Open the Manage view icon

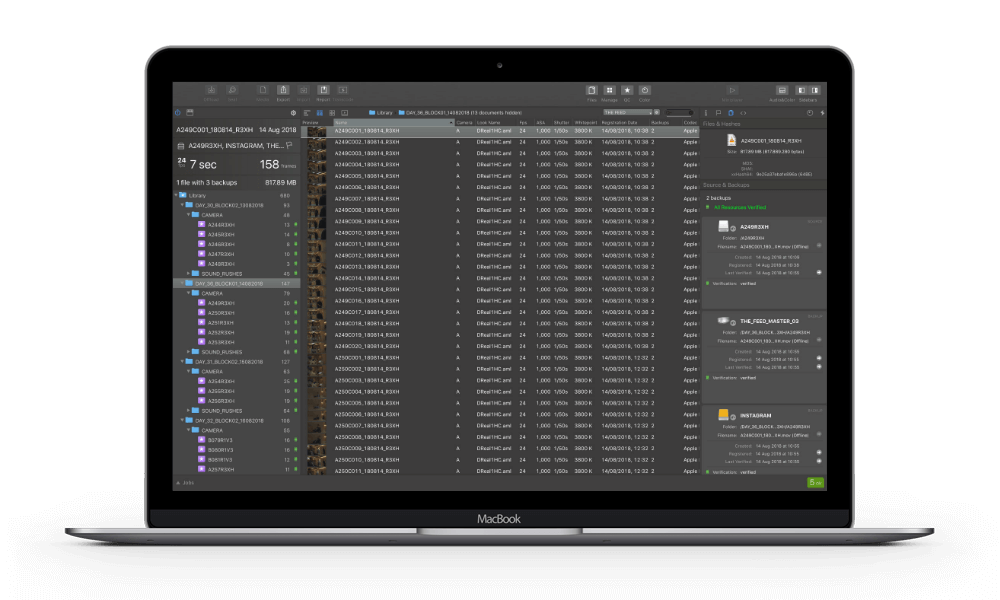(609, 91)
